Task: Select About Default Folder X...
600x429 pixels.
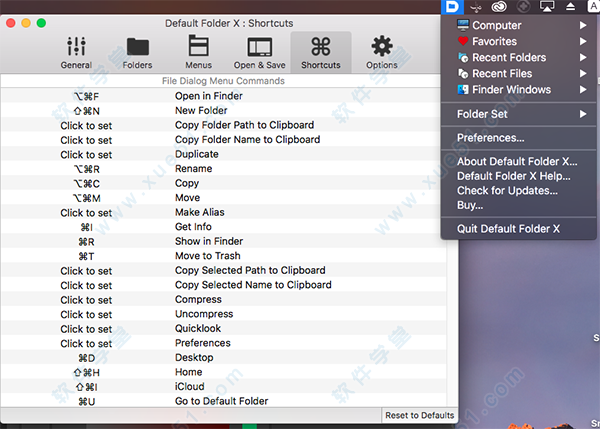Action: 518,161
